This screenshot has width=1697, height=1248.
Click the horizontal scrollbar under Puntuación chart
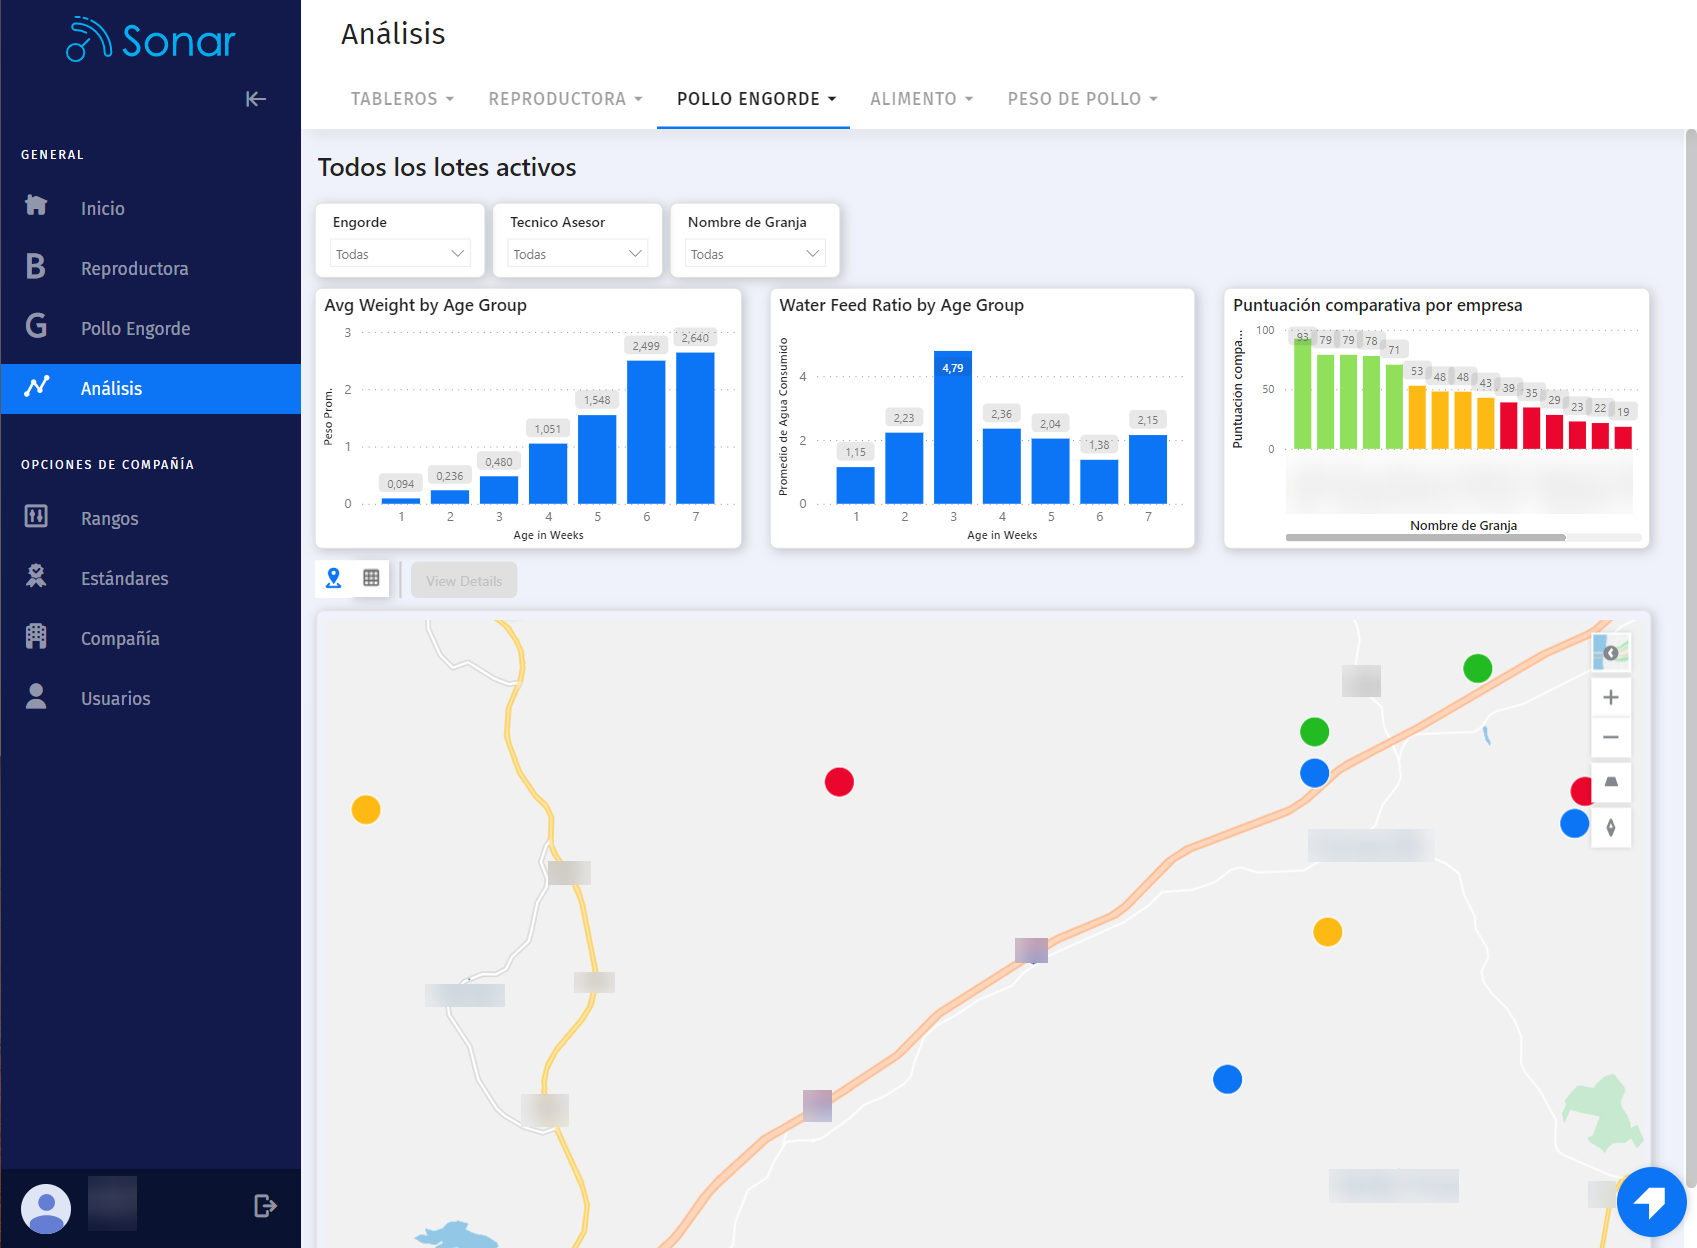pyautogui.click(x=1425, y=537)
